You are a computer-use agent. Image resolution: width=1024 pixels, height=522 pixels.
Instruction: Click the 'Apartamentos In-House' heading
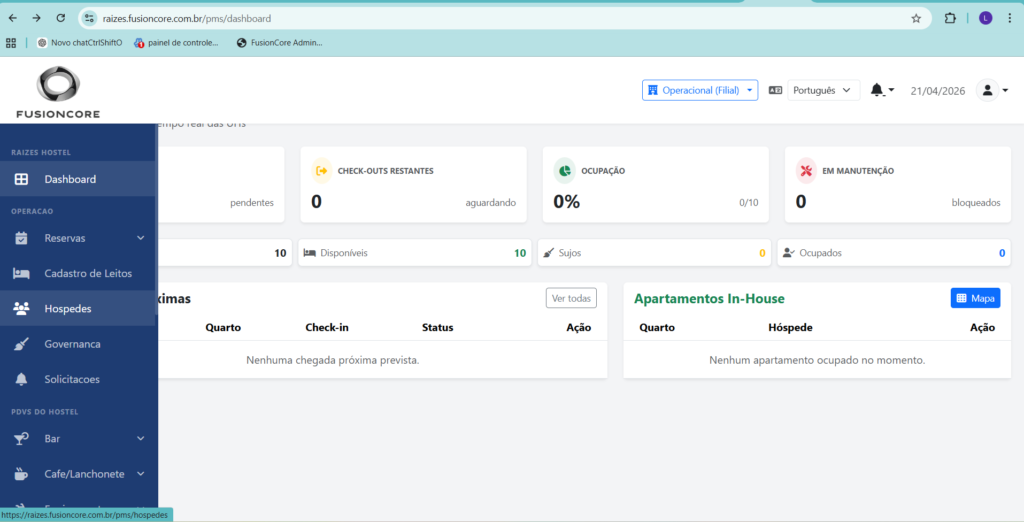709,299
